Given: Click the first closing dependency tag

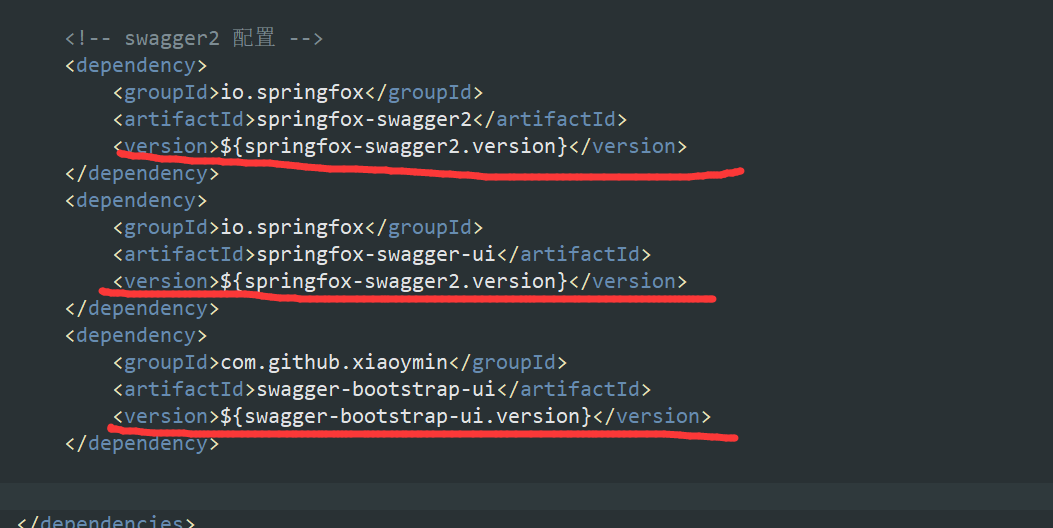Looking at the screenshot, I should click(142, 173).
